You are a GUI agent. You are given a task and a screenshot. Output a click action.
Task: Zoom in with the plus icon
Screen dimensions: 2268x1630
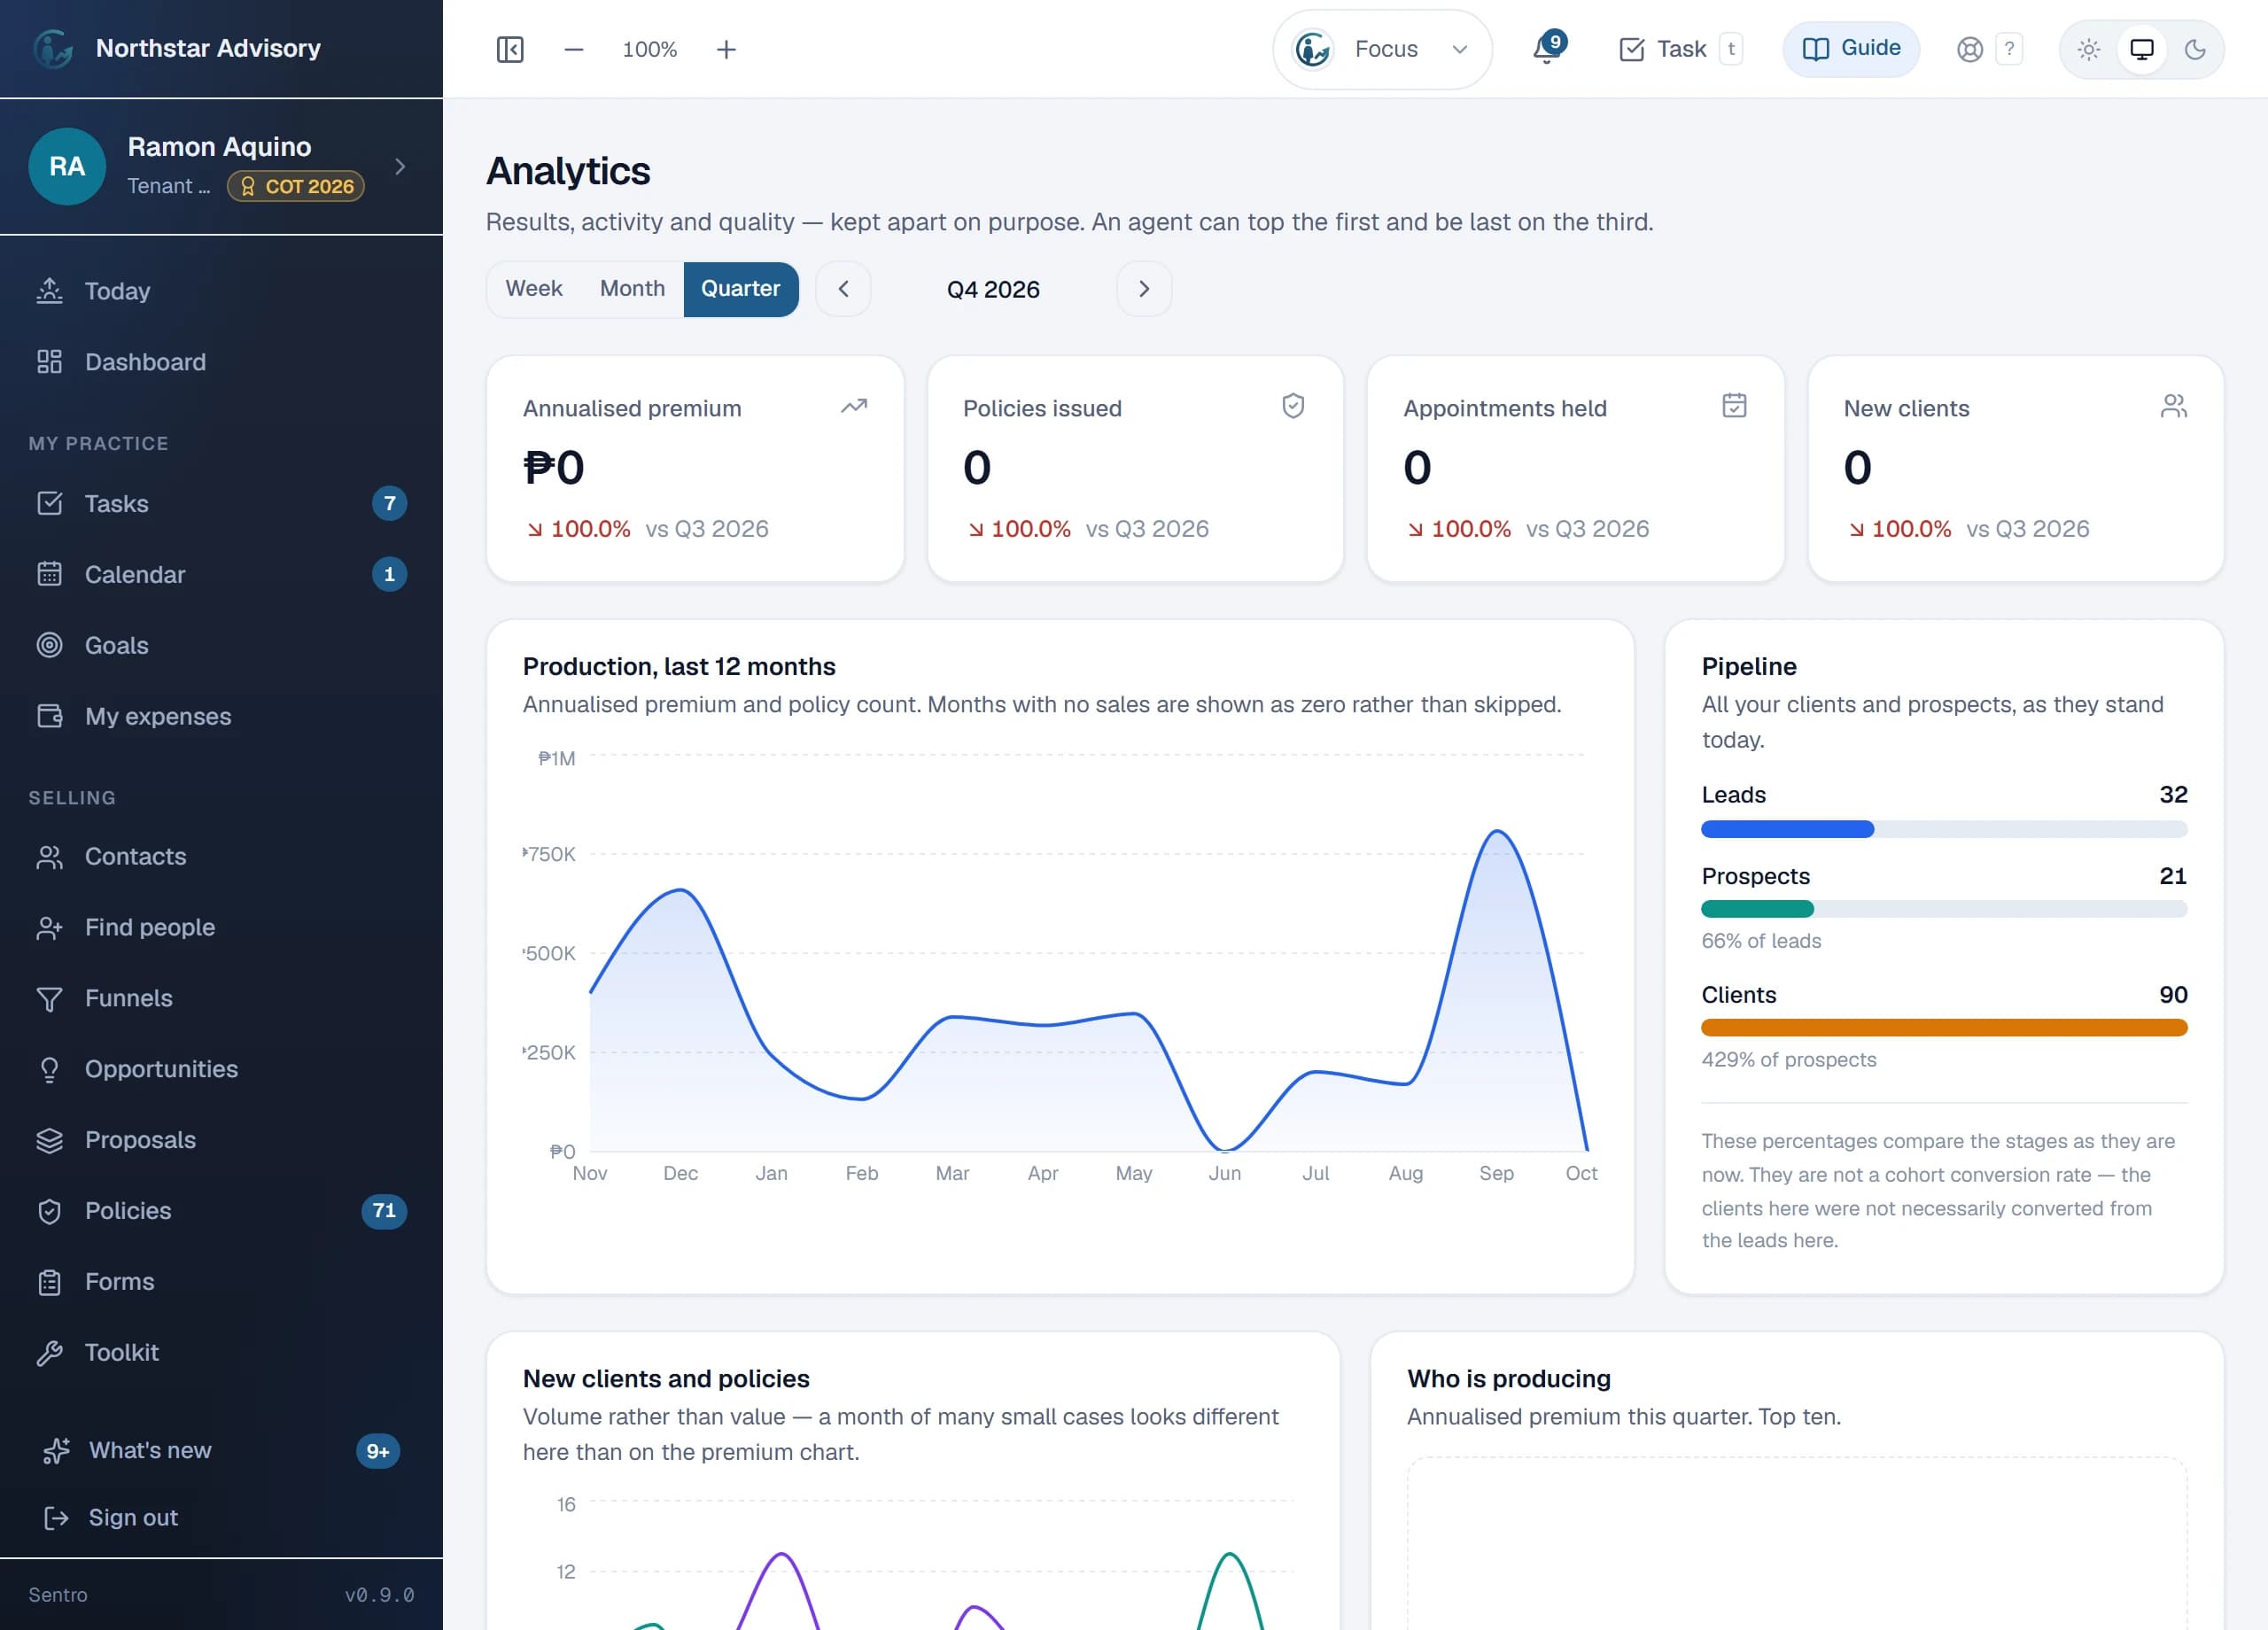pos(726,49)
